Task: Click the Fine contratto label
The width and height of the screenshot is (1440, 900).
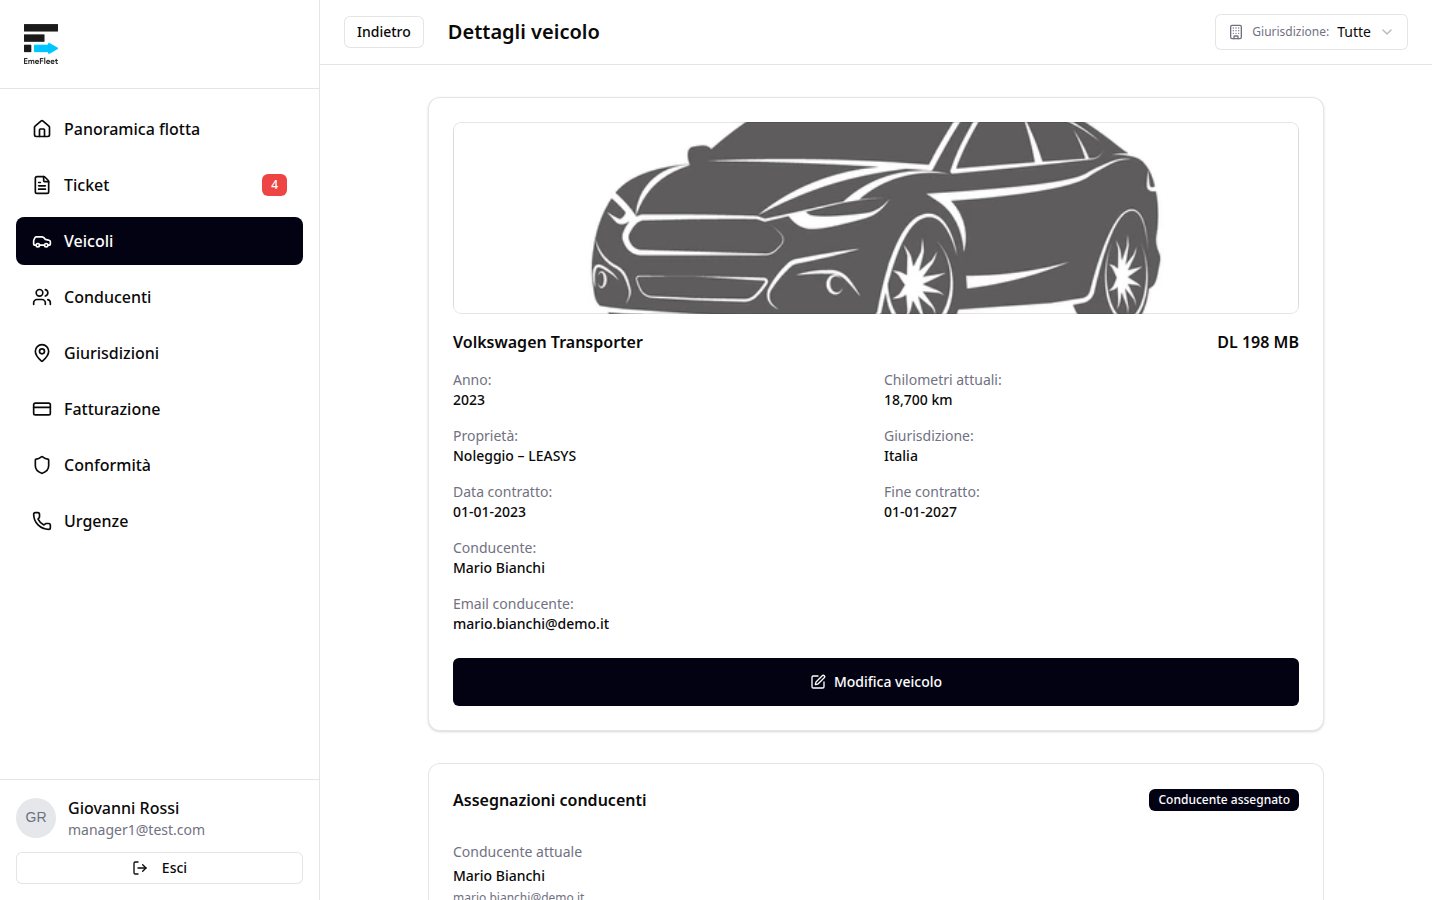Action: tap(932, 492)
